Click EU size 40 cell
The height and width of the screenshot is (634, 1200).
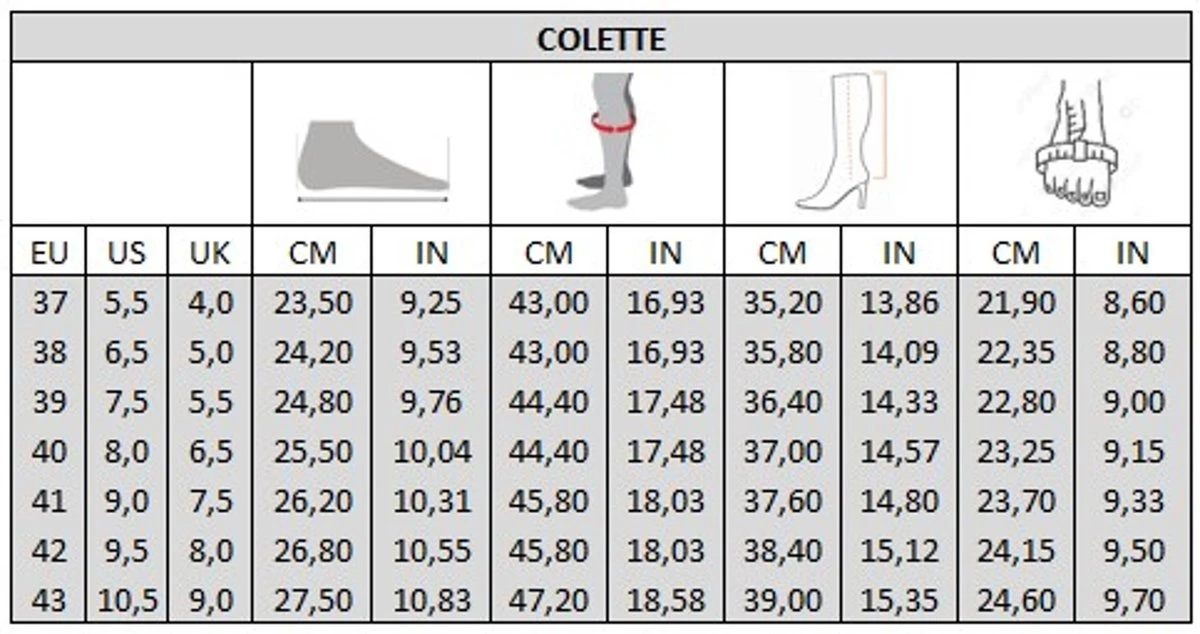[49, 452]
